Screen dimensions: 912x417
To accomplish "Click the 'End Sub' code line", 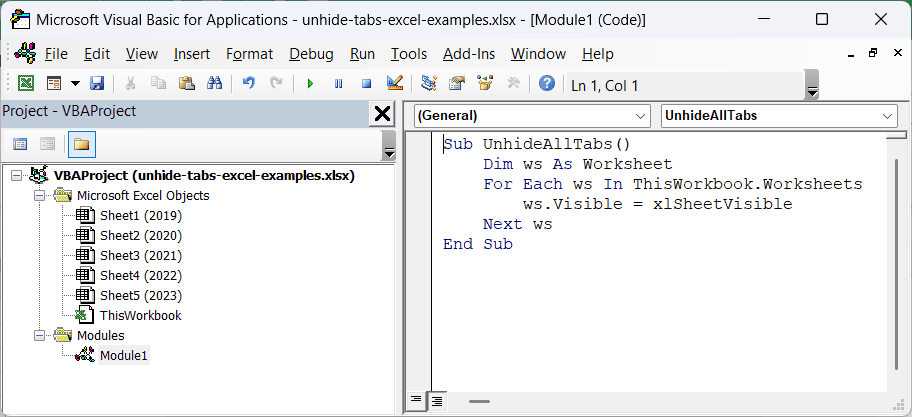I will pos(478,244).
